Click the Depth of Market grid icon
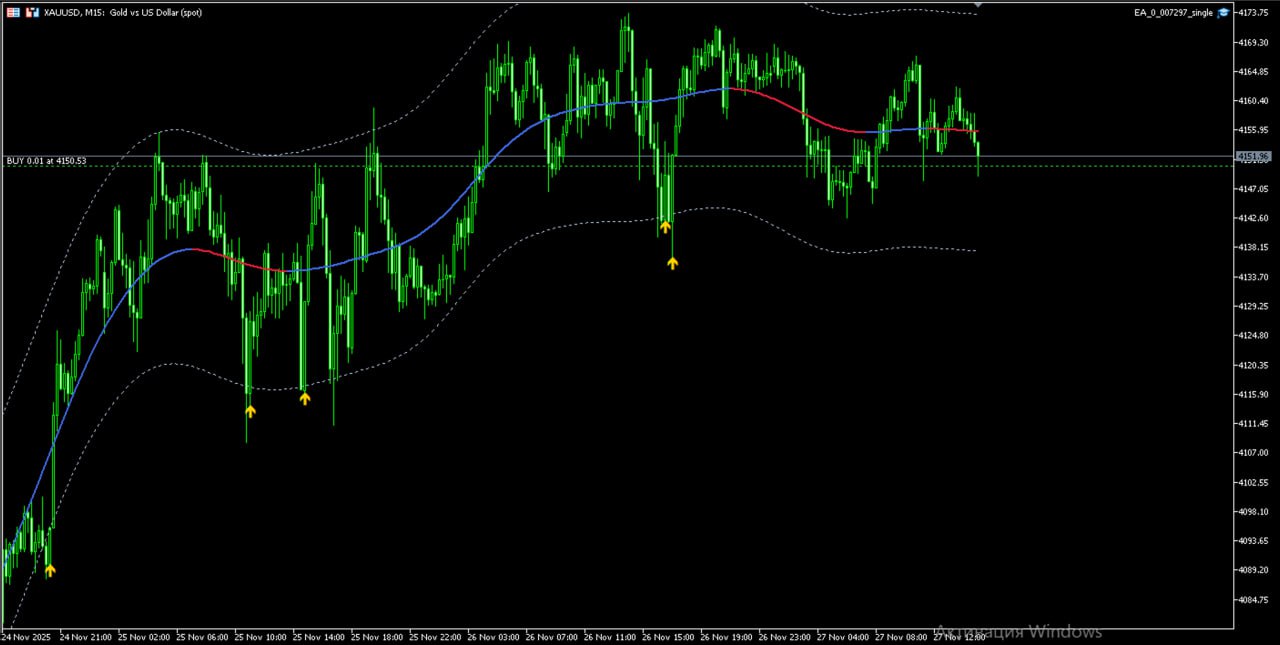 13,12
